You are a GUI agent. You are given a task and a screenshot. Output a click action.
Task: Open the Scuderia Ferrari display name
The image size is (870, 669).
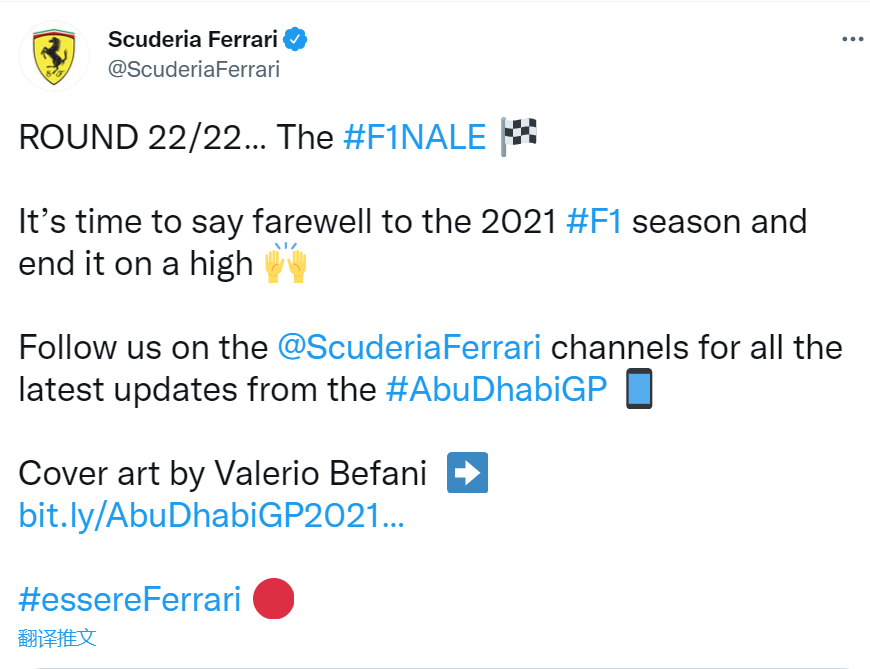coord(193,40)
